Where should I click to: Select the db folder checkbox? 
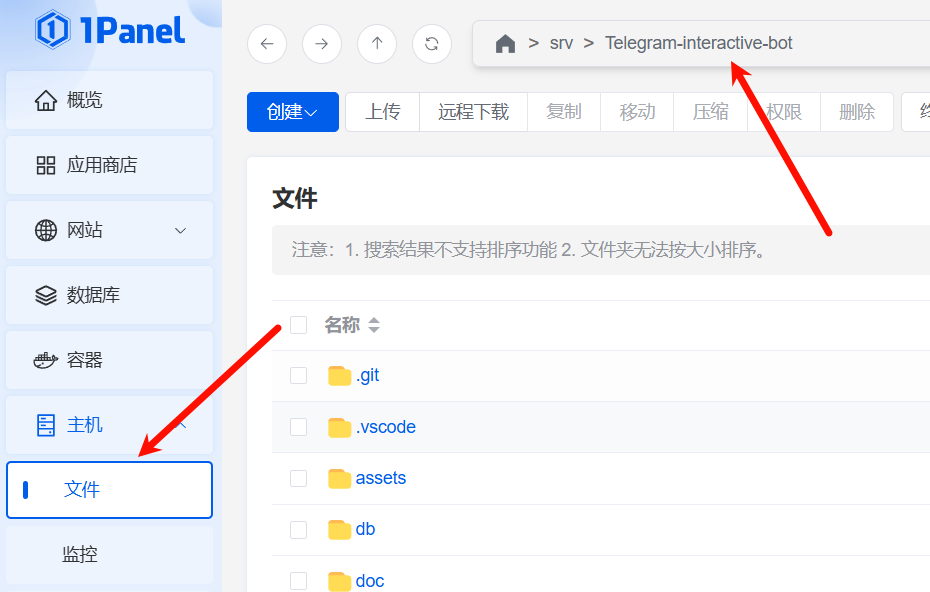click(298, 530)
